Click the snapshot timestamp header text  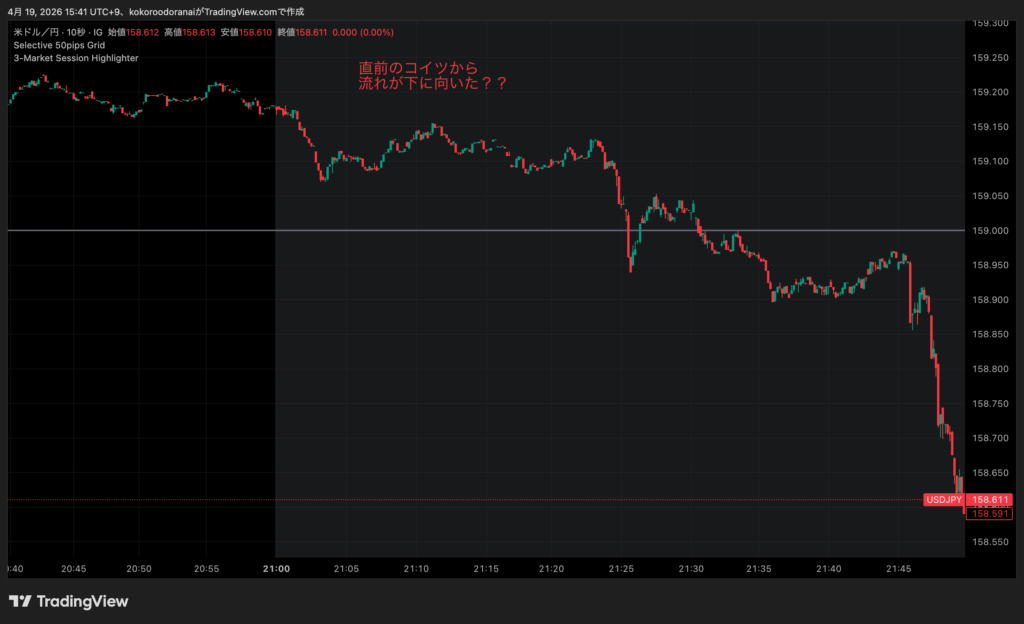coord(160,11)
